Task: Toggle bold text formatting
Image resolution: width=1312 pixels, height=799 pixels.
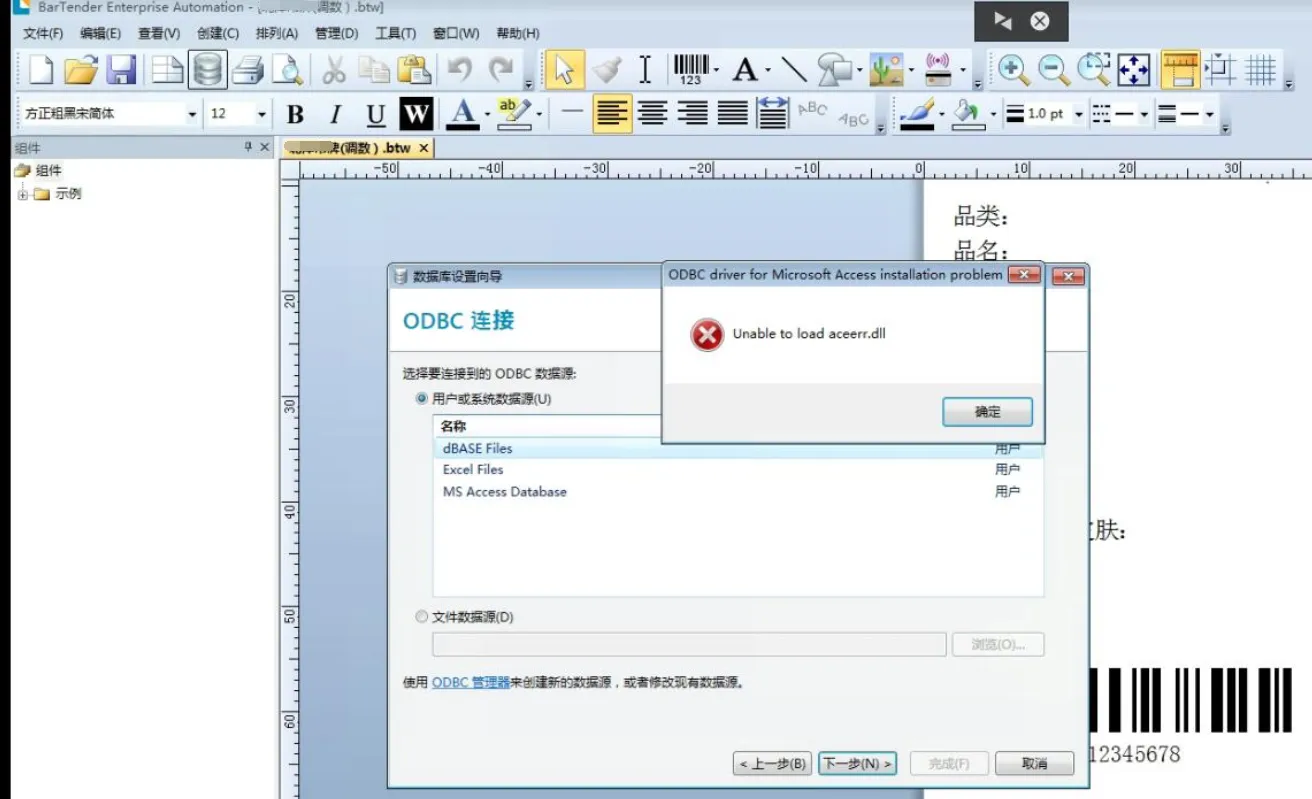Action: click(x=295, y=114)
